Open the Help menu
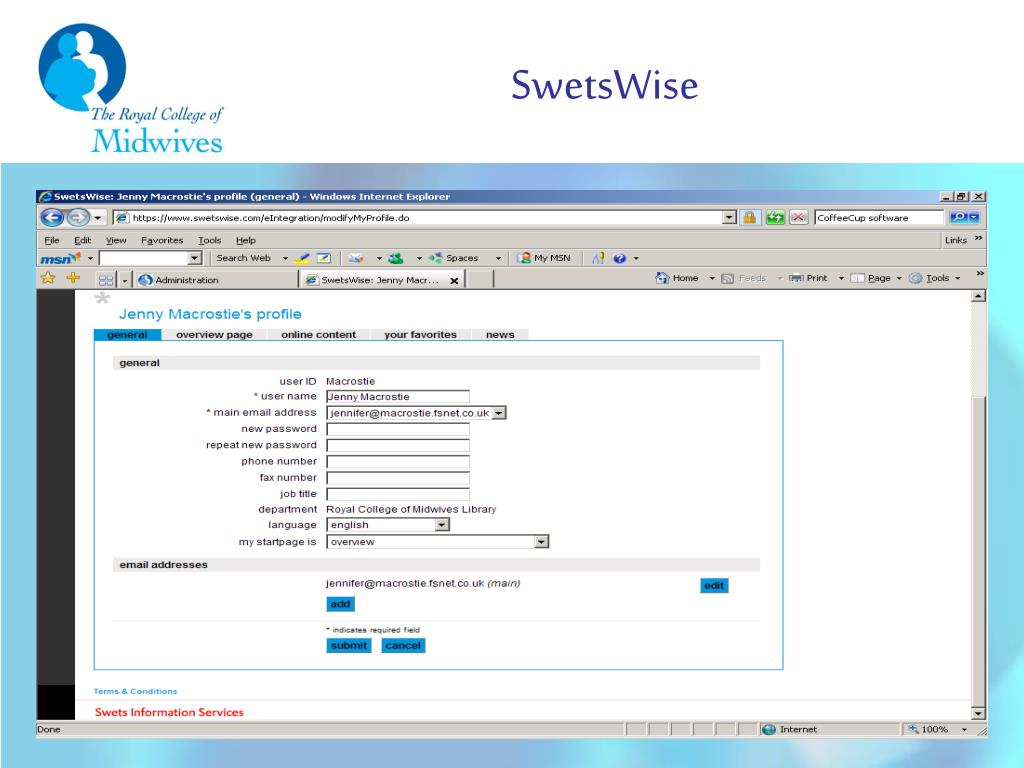The width and height of the screenshot is (1024, 768). pos(246,240)
